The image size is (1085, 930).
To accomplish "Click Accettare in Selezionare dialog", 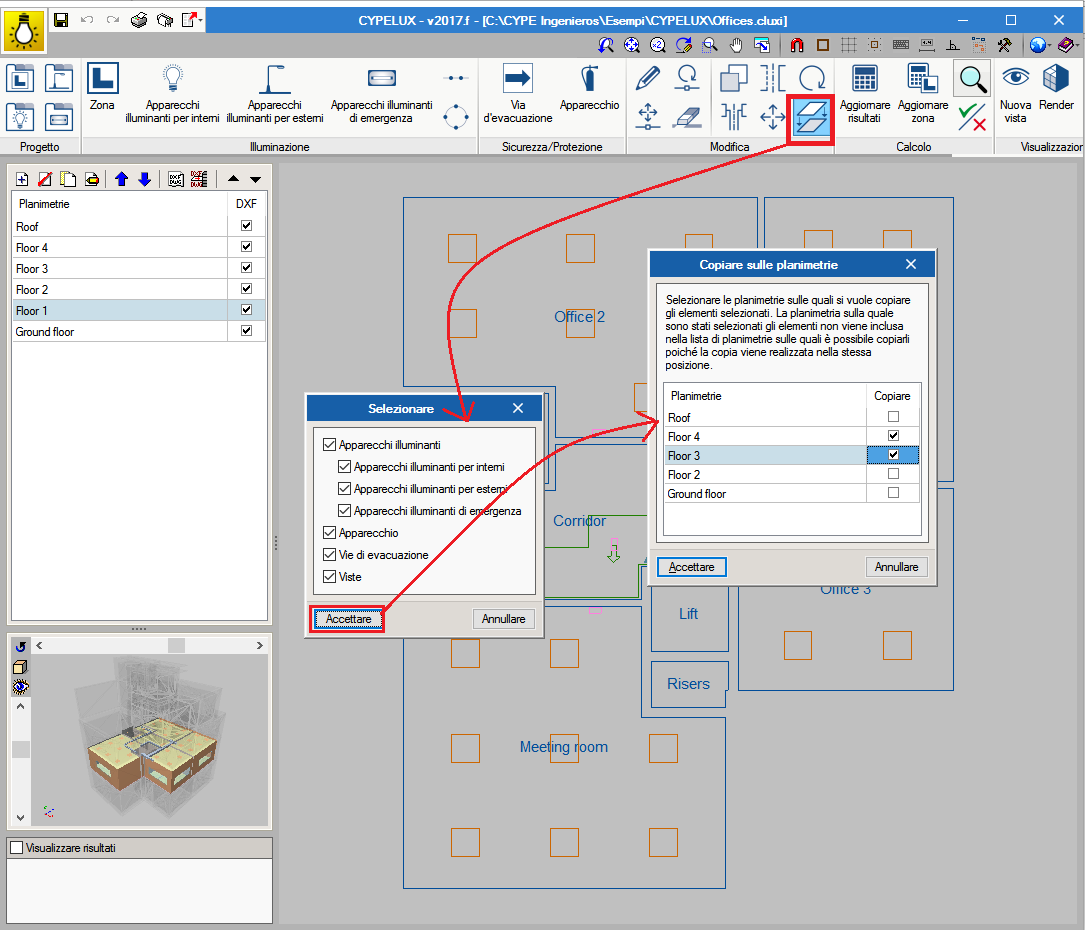I will (348, 619).
